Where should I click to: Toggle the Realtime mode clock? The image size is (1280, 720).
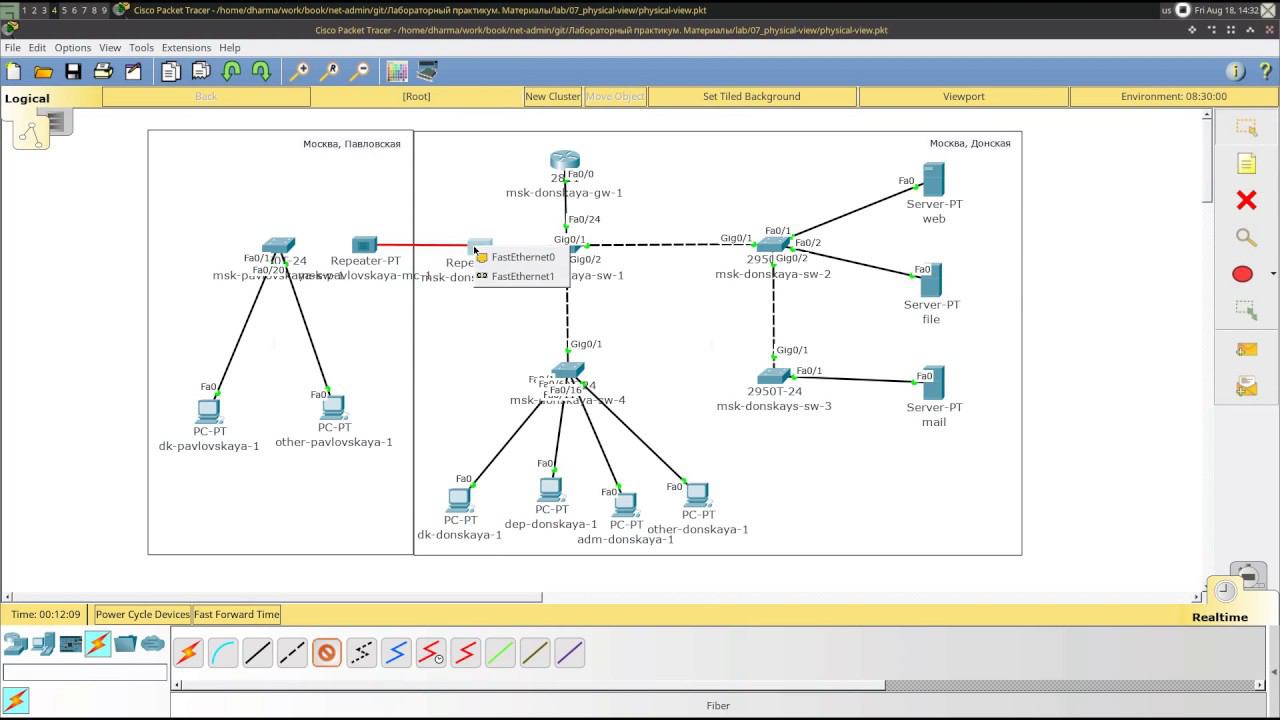pyautogui.click(x=1226, y=592)
